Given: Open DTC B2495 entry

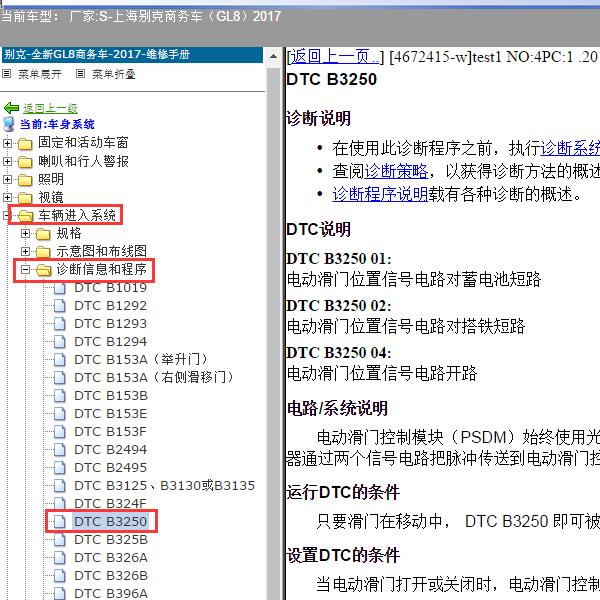Looking at the screenshot, I should (x=111, y=468).
